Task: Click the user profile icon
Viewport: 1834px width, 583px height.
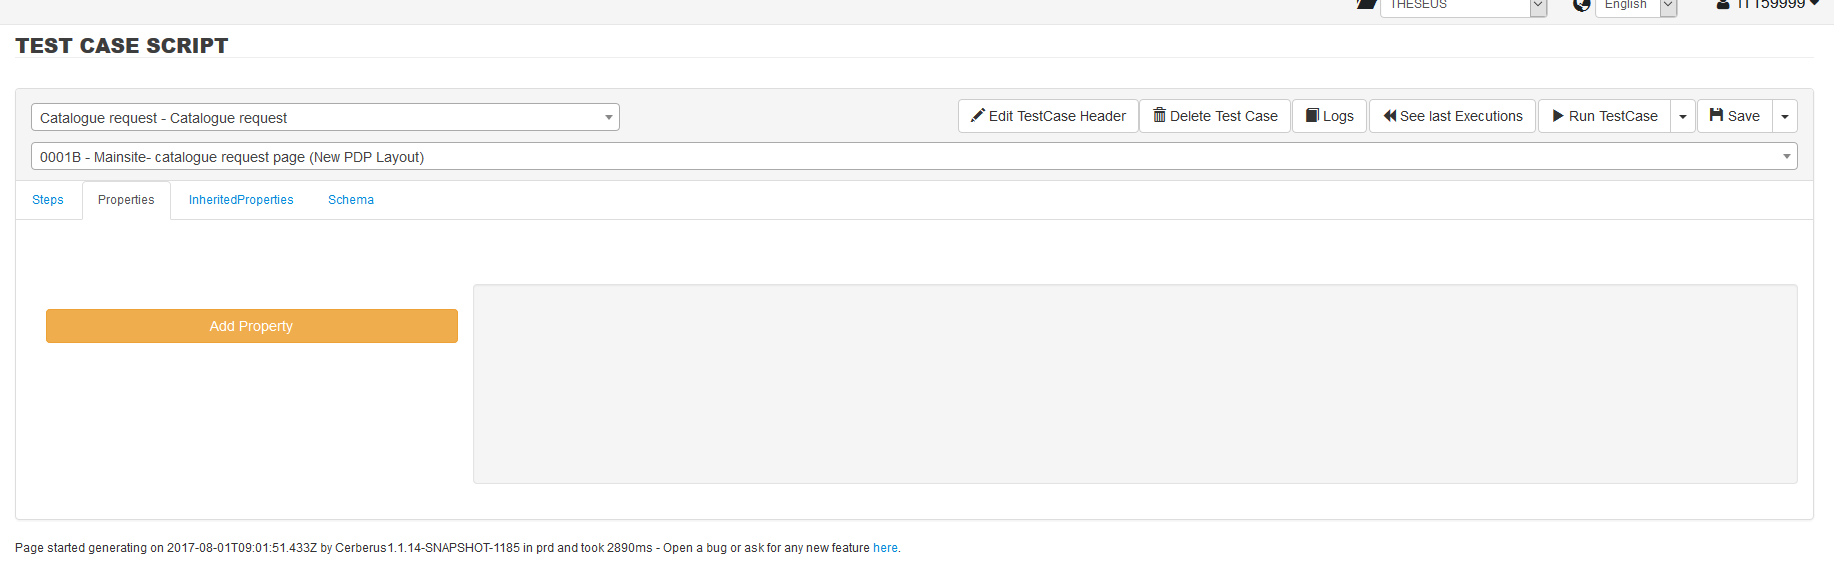Action: pos(1723,5)
